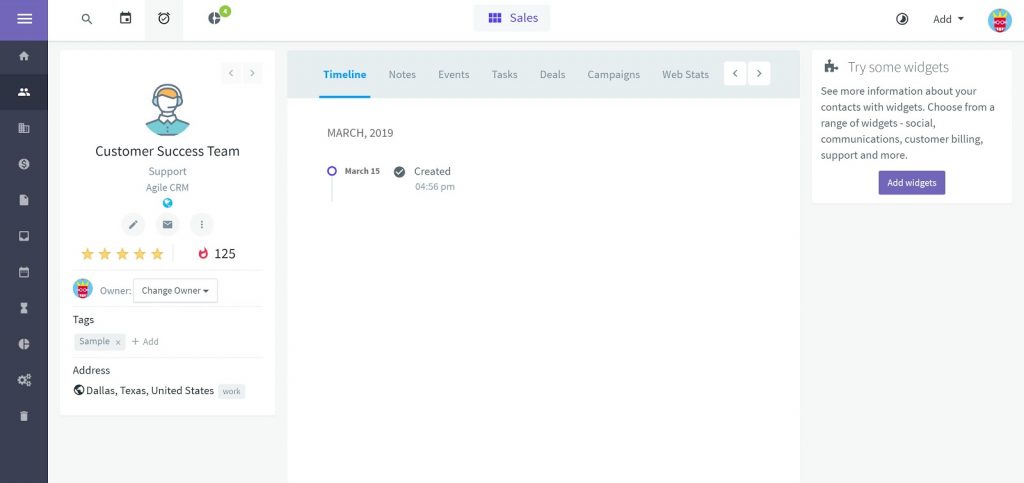Image resolution: width=1024 pixels, height=483 pixels.
Task: Click the Dallas, Texas, United States address
Action: pos(150,390)
